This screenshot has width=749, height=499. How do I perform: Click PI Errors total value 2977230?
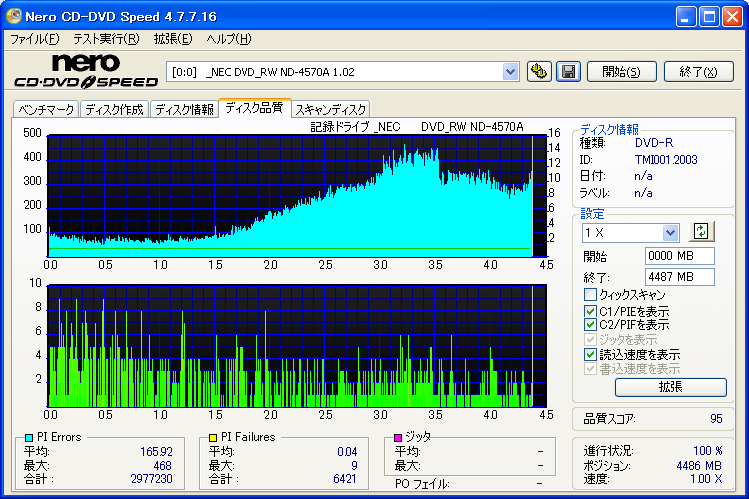pos(151,478)
